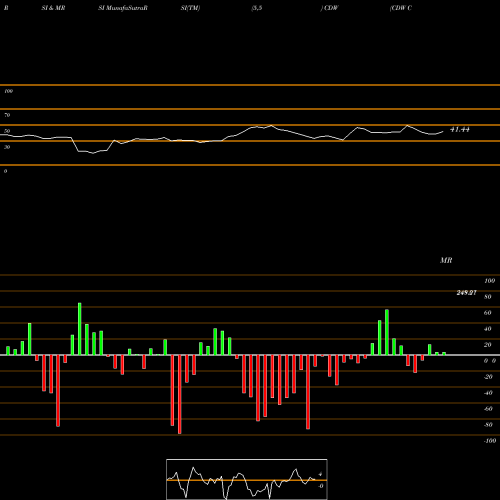Click the 80 label on MR axis
This screenshot has height=500, width=500.
point(488,297)
